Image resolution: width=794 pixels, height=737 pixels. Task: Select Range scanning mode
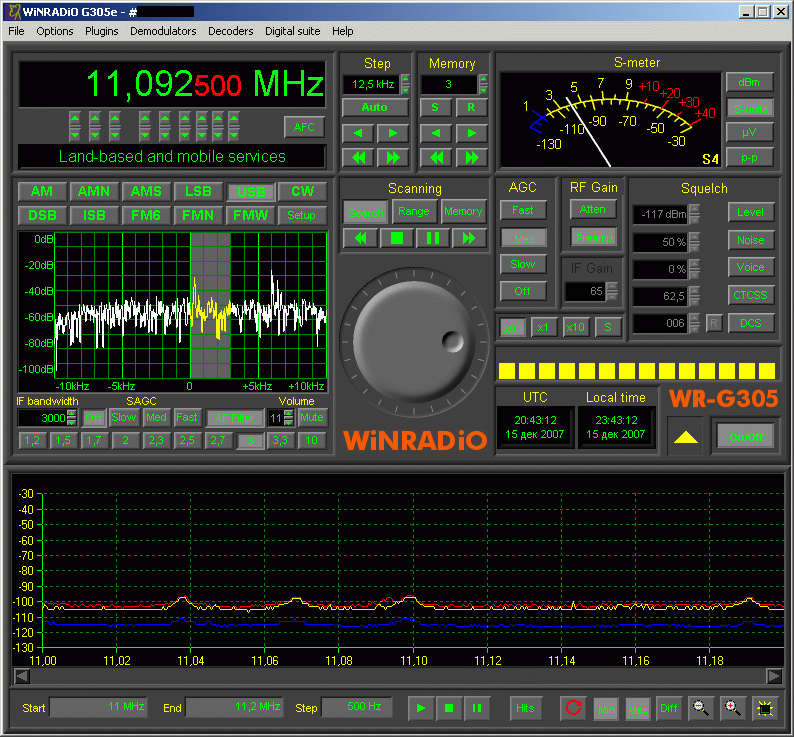coord(414,212)
